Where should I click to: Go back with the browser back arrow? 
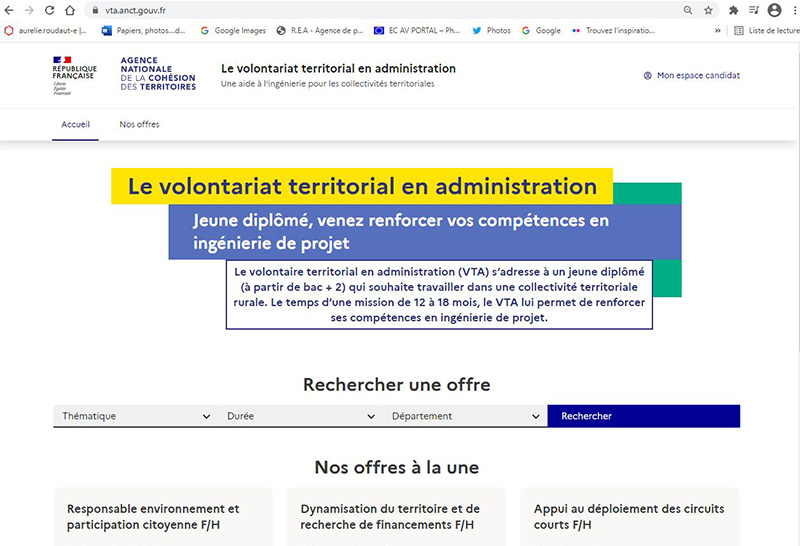coord(9,10)
